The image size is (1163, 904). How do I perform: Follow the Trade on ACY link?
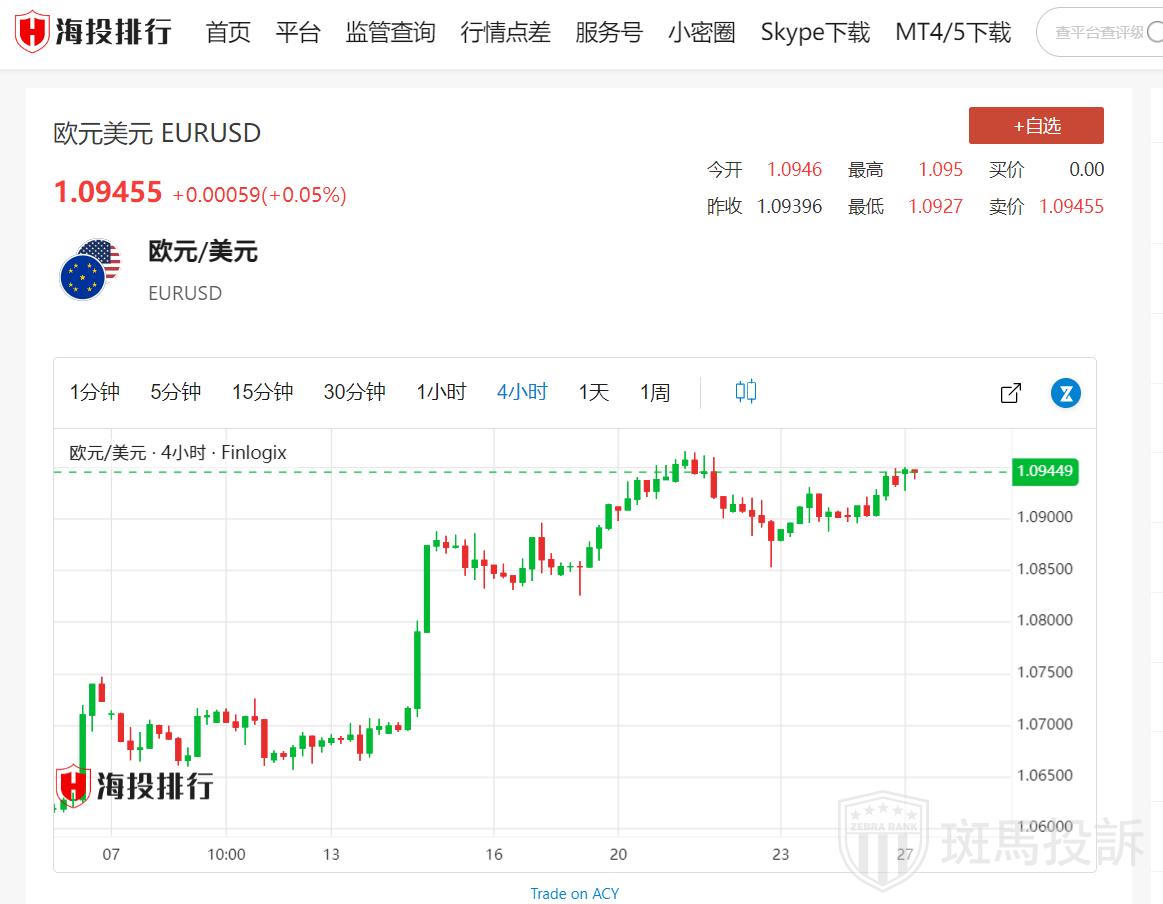click(574, 893)
